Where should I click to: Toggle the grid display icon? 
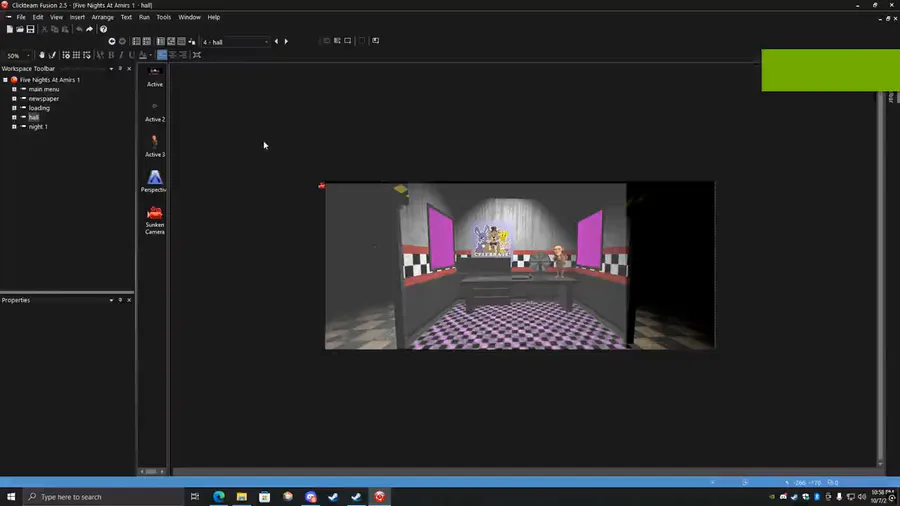tap(76, 55)
